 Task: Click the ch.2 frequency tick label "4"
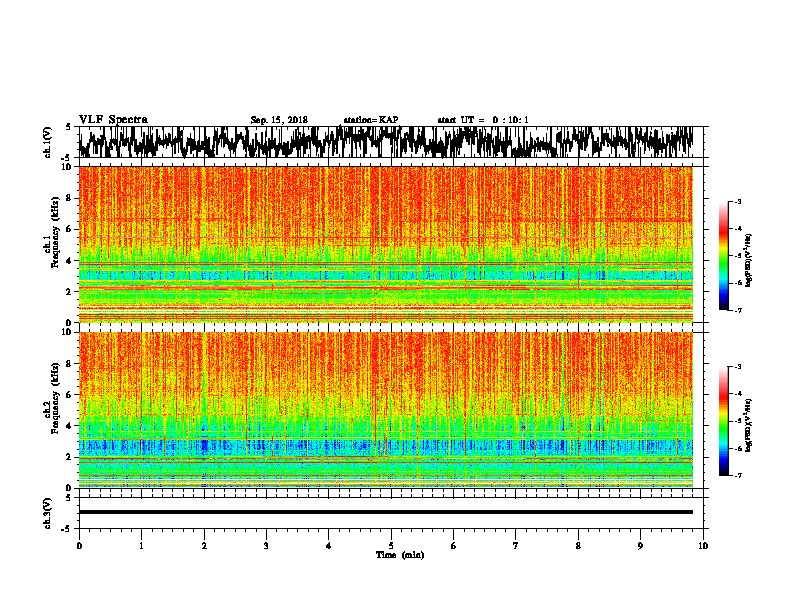point(69,426)
